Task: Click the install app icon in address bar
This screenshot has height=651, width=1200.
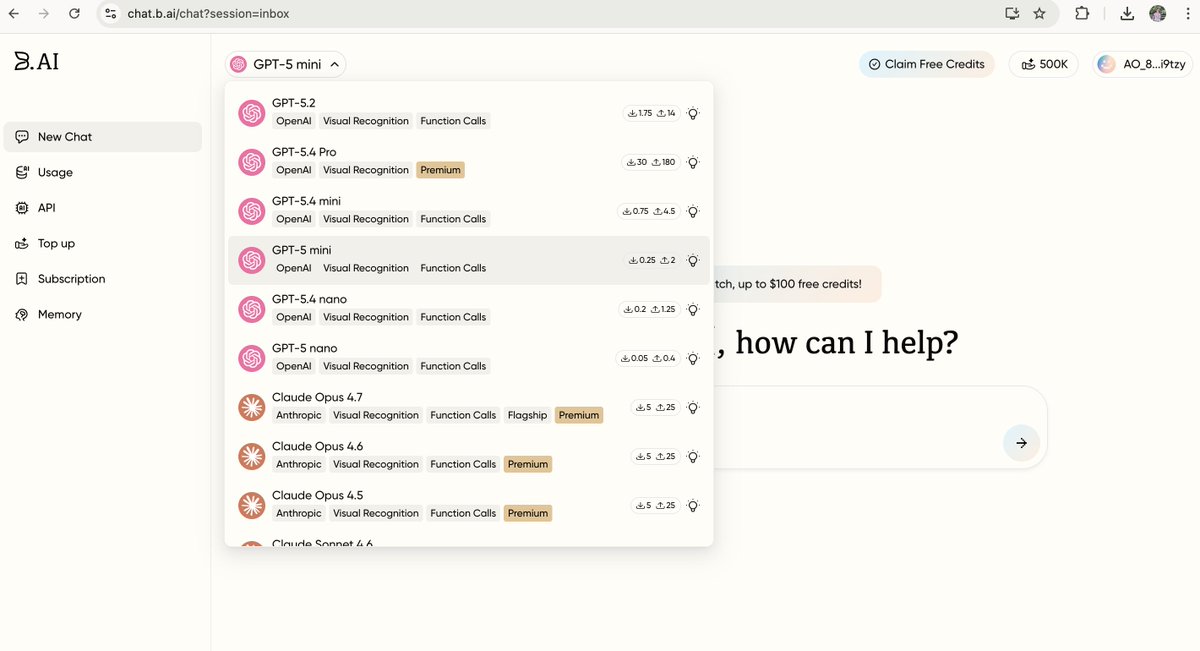Action: [1012, 14]
